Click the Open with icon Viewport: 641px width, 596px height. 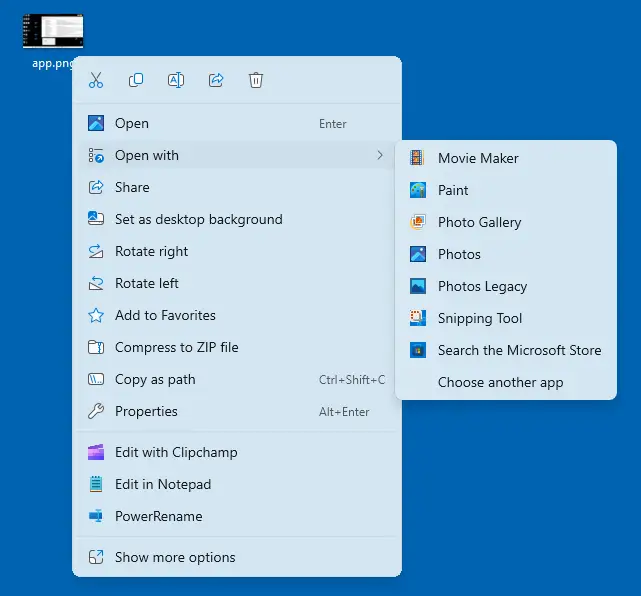[96, 155]
